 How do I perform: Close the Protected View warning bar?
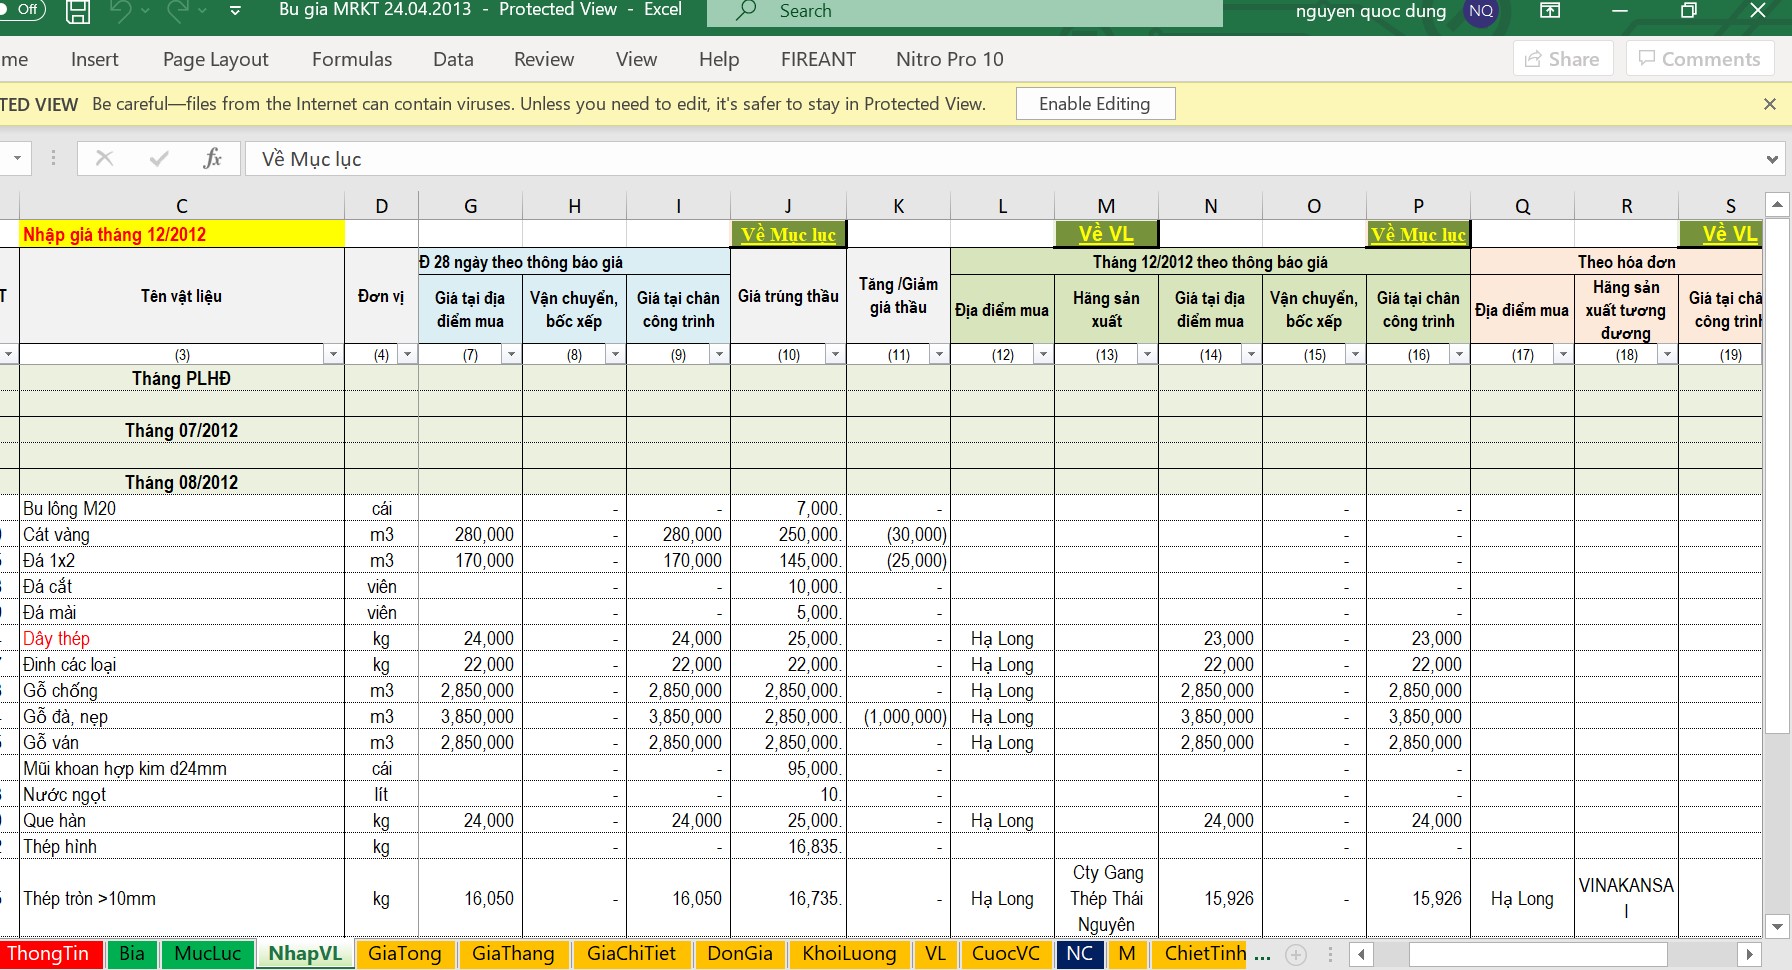tap(1769, 104)
